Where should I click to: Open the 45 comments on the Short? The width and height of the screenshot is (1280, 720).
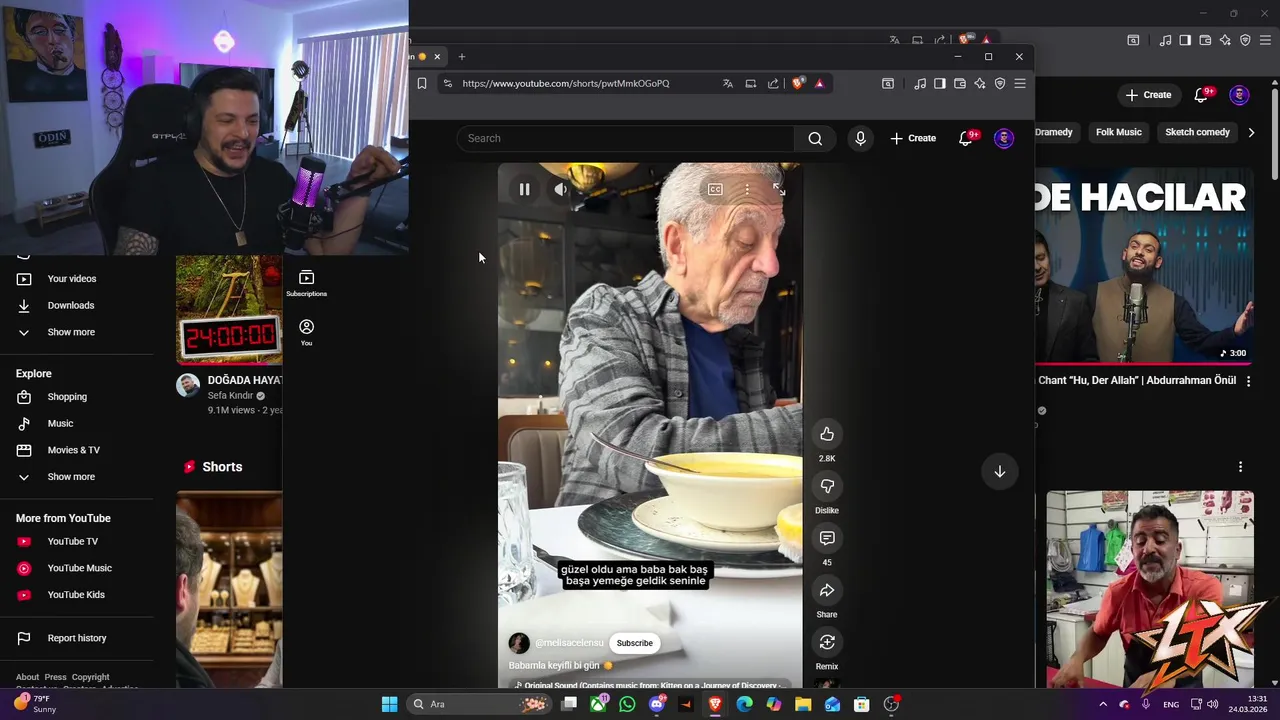point(827,538)
